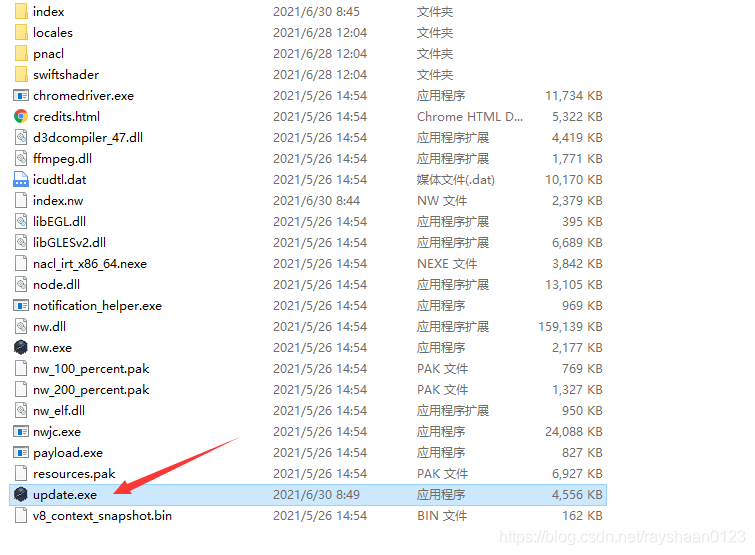Select the file name update.exe
Viewport: 755px width, 555px height.
coord(65,495)
